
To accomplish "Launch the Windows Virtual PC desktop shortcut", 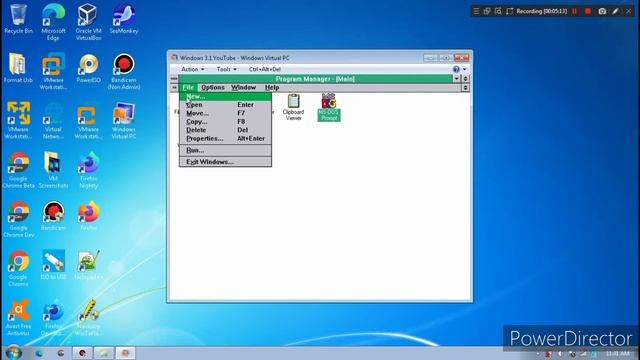I will [124, 121].
